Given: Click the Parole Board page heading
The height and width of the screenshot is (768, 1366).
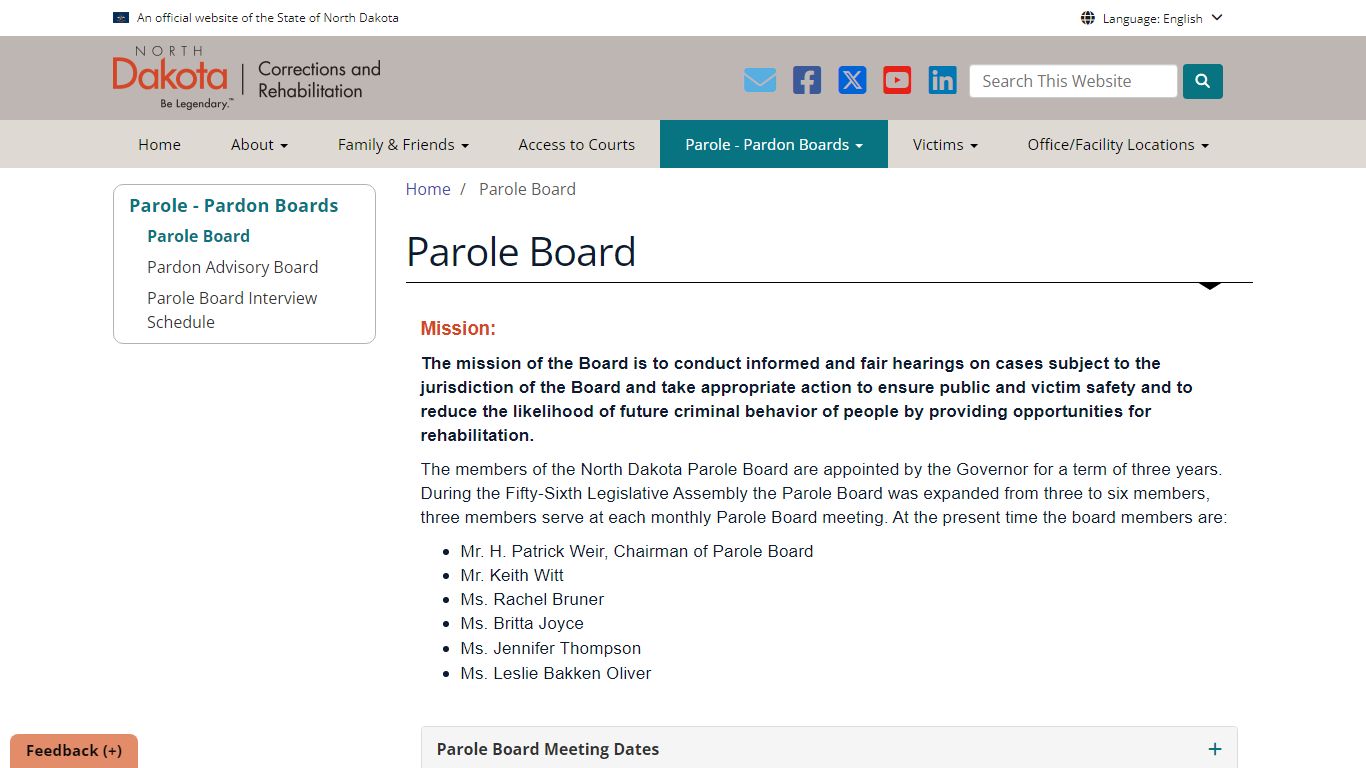Looking at the screenshot, I should [521, 251].
